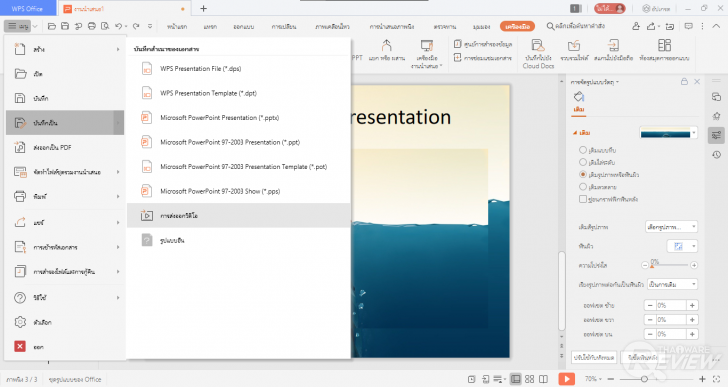This screenshot has height=387, width=728.
Task: Click the Redo arrow icon
Action: point(136,26)
